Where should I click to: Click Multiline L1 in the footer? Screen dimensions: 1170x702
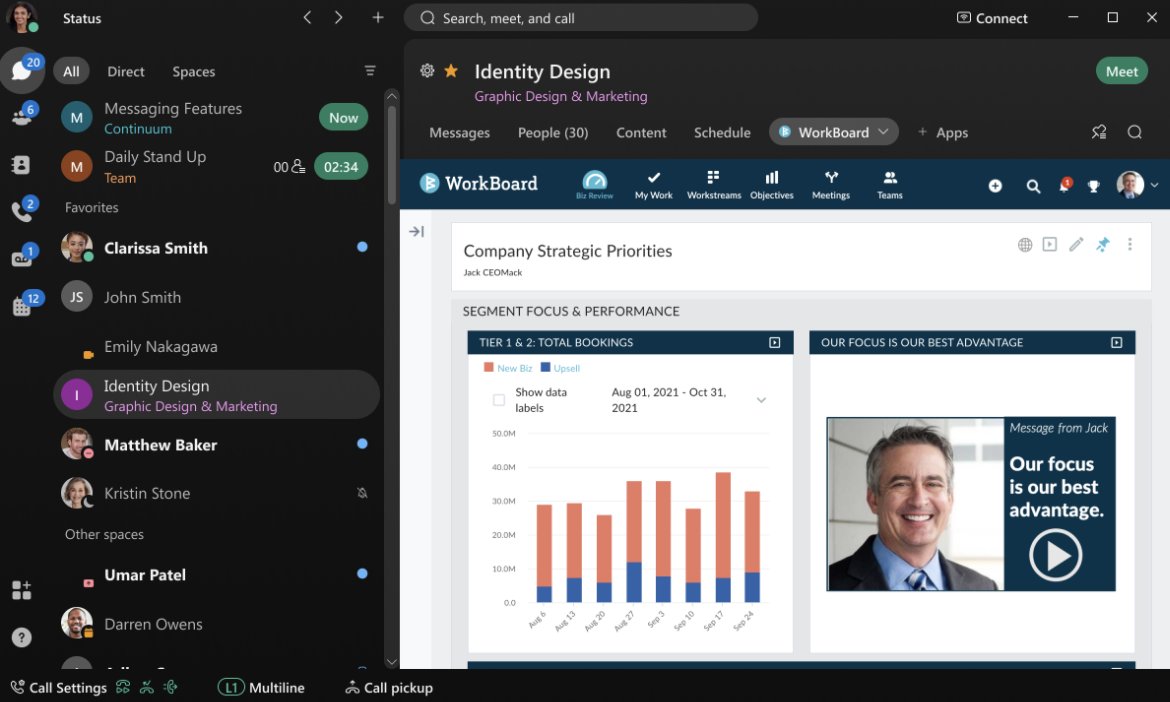(261, 688)
